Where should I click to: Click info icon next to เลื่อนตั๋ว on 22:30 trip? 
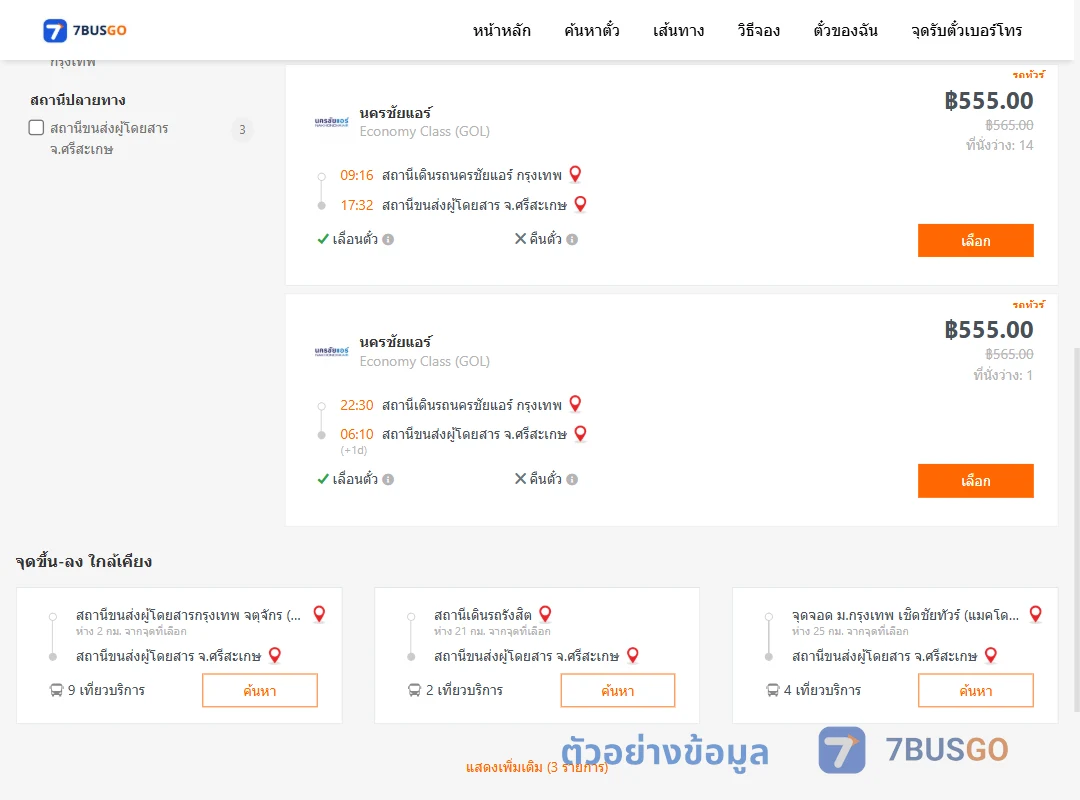tap(388, 479)
